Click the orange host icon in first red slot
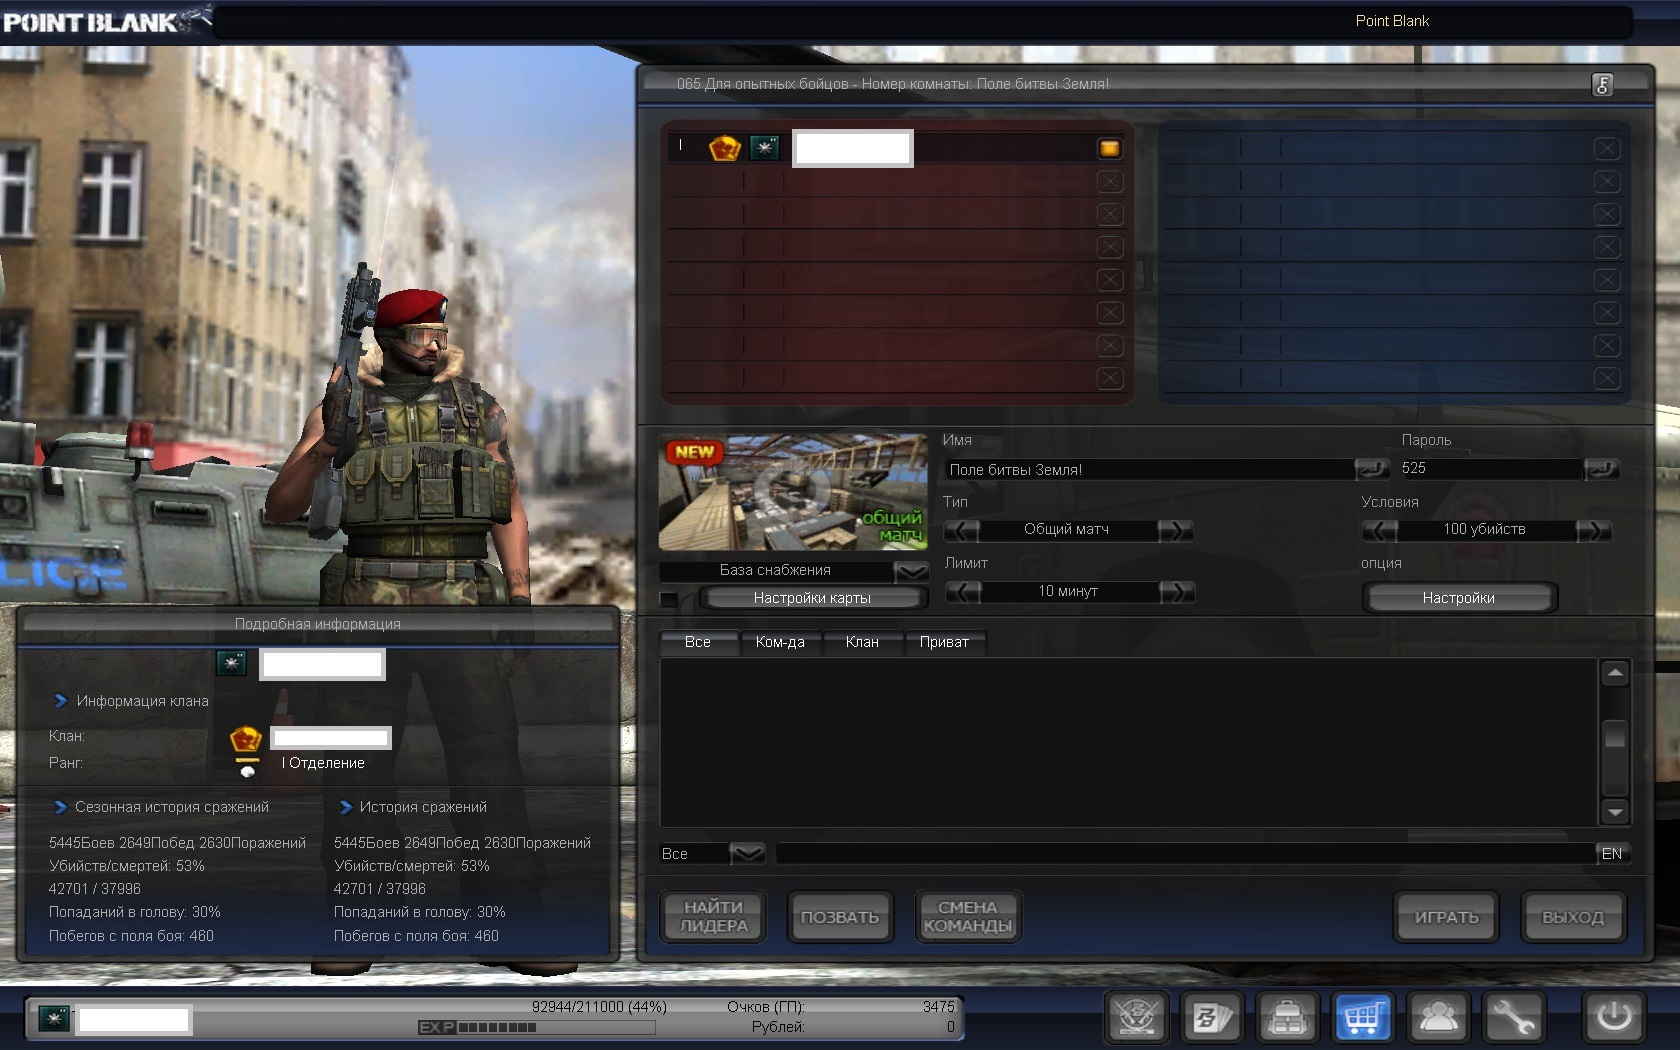 (1109, 149)
